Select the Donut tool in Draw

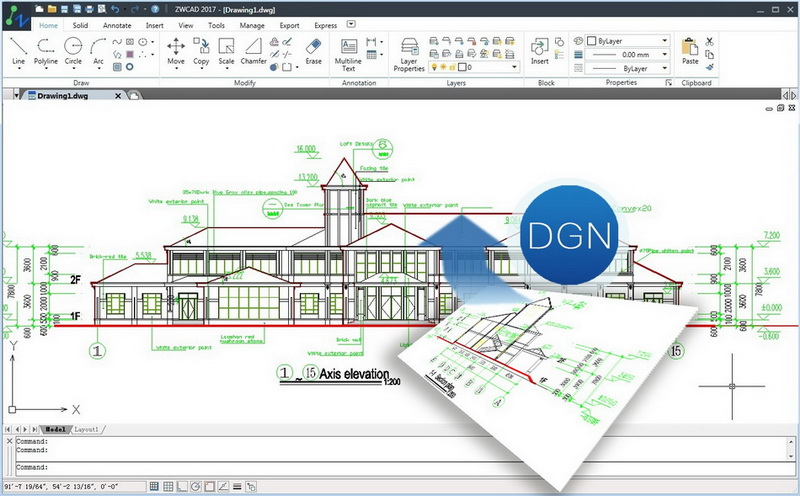pos(130,67)
